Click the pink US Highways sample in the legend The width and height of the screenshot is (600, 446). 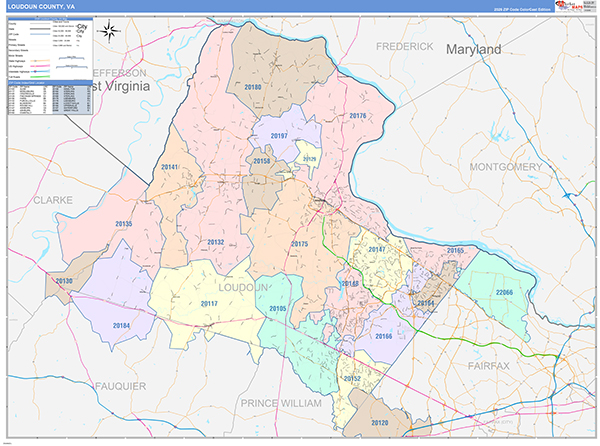pyautogui.click(x=40, y=66)
